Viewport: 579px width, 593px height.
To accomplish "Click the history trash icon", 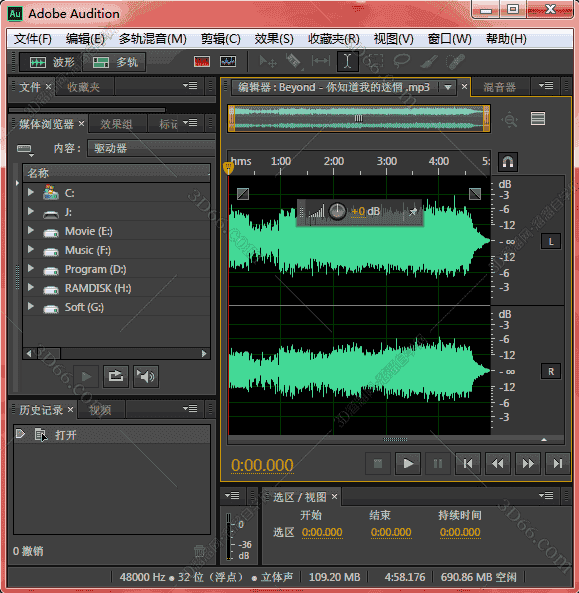I will pyautogui.click(x=199, y=551).
